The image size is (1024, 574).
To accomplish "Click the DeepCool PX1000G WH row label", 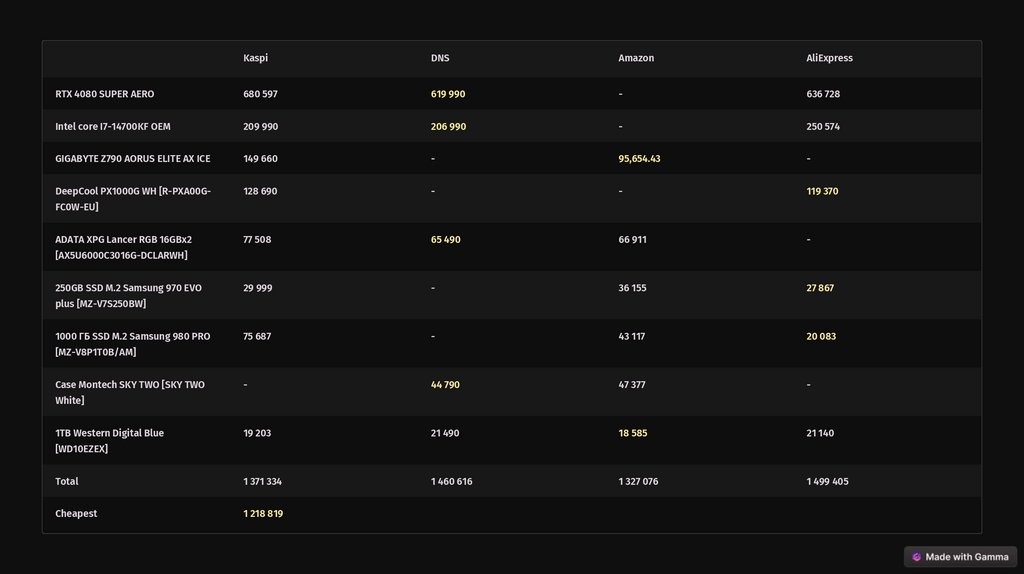I will (133, 198).
